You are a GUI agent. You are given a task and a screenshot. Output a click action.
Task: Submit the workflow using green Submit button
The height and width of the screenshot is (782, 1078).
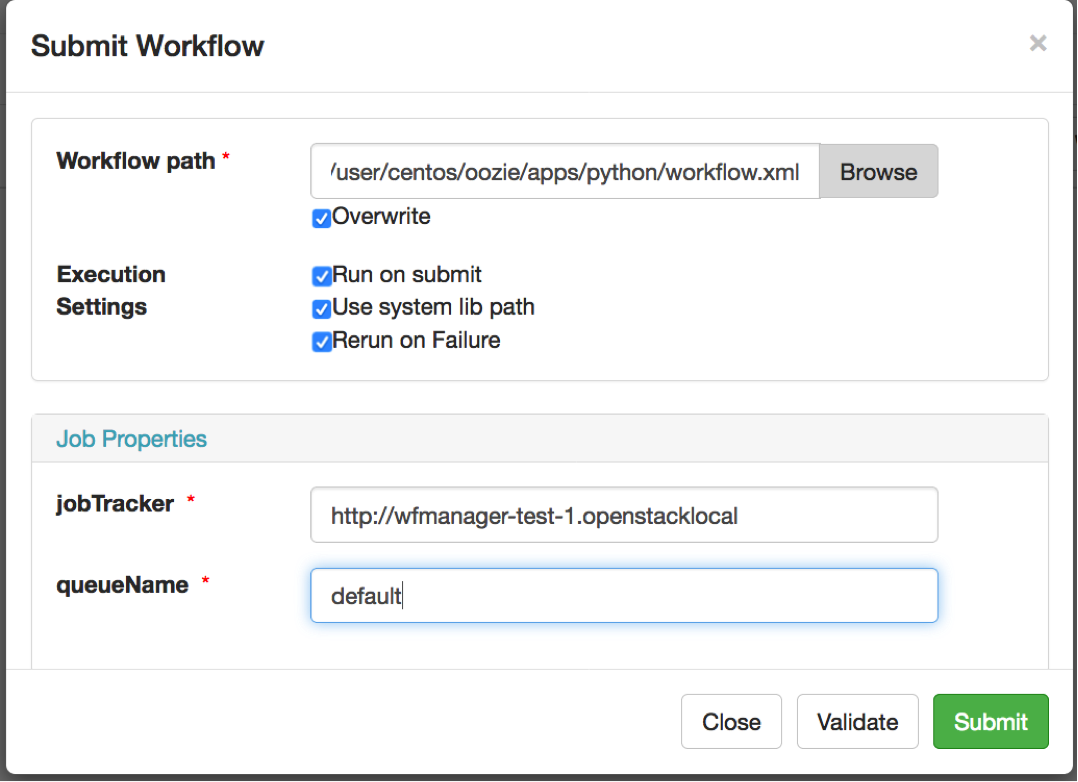[990, 722]
